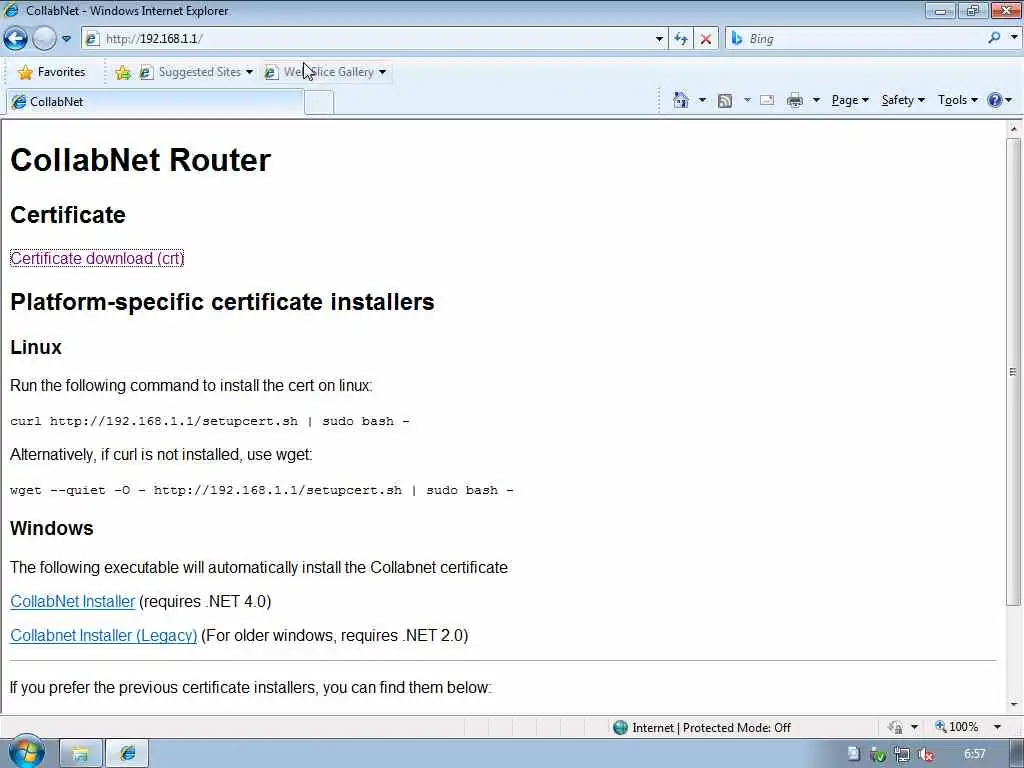Open the Windows Start button
The height and width of the screenshot is (768, 1024).
[x=26, y=752]
